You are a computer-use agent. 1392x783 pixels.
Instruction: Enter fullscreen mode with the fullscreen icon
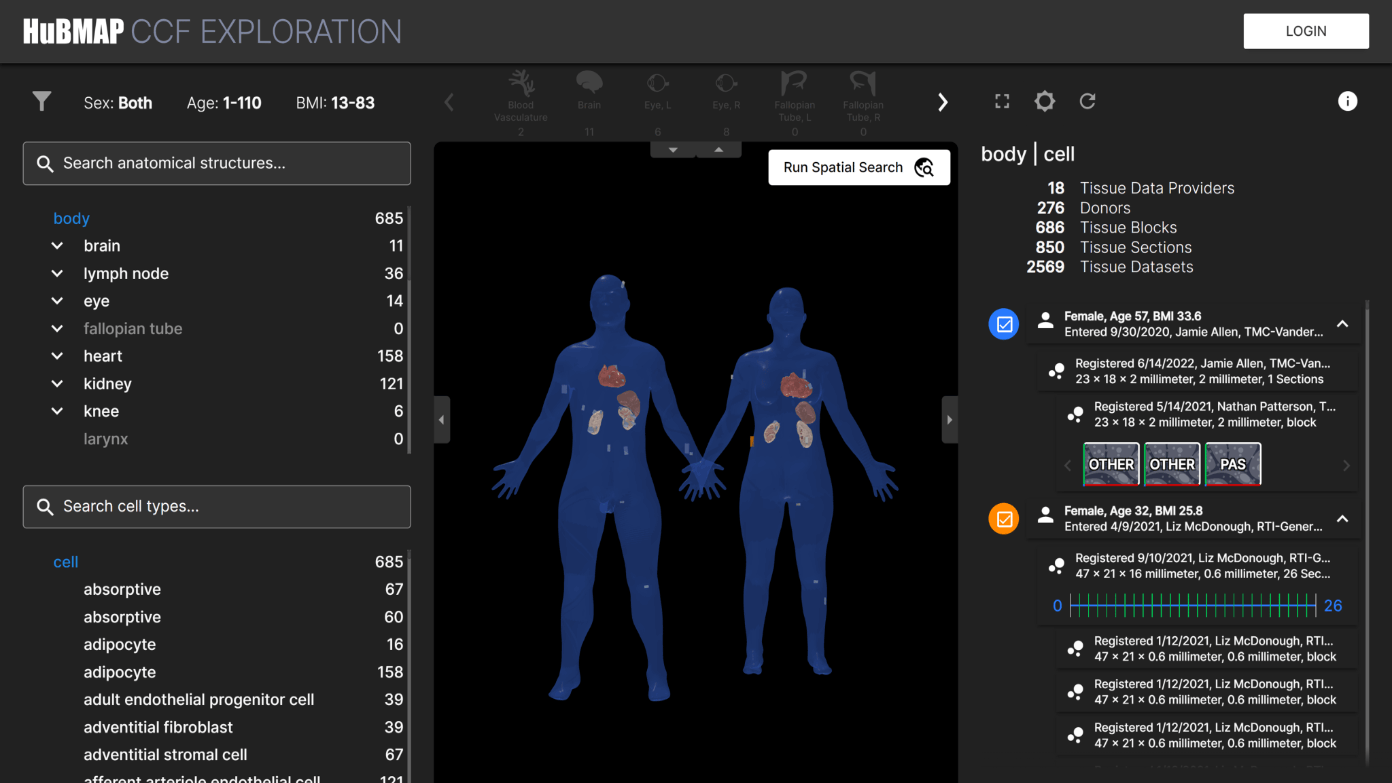click(x=1002, y=101)
